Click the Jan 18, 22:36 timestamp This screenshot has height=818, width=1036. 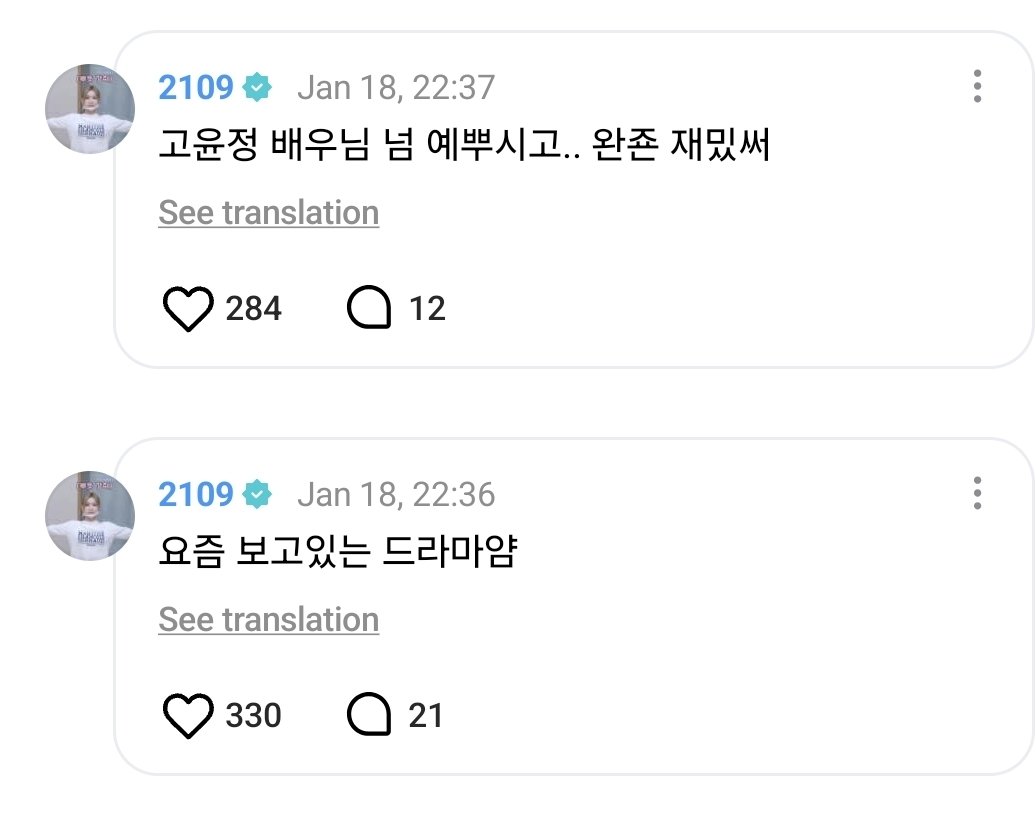tap(396, 495)
